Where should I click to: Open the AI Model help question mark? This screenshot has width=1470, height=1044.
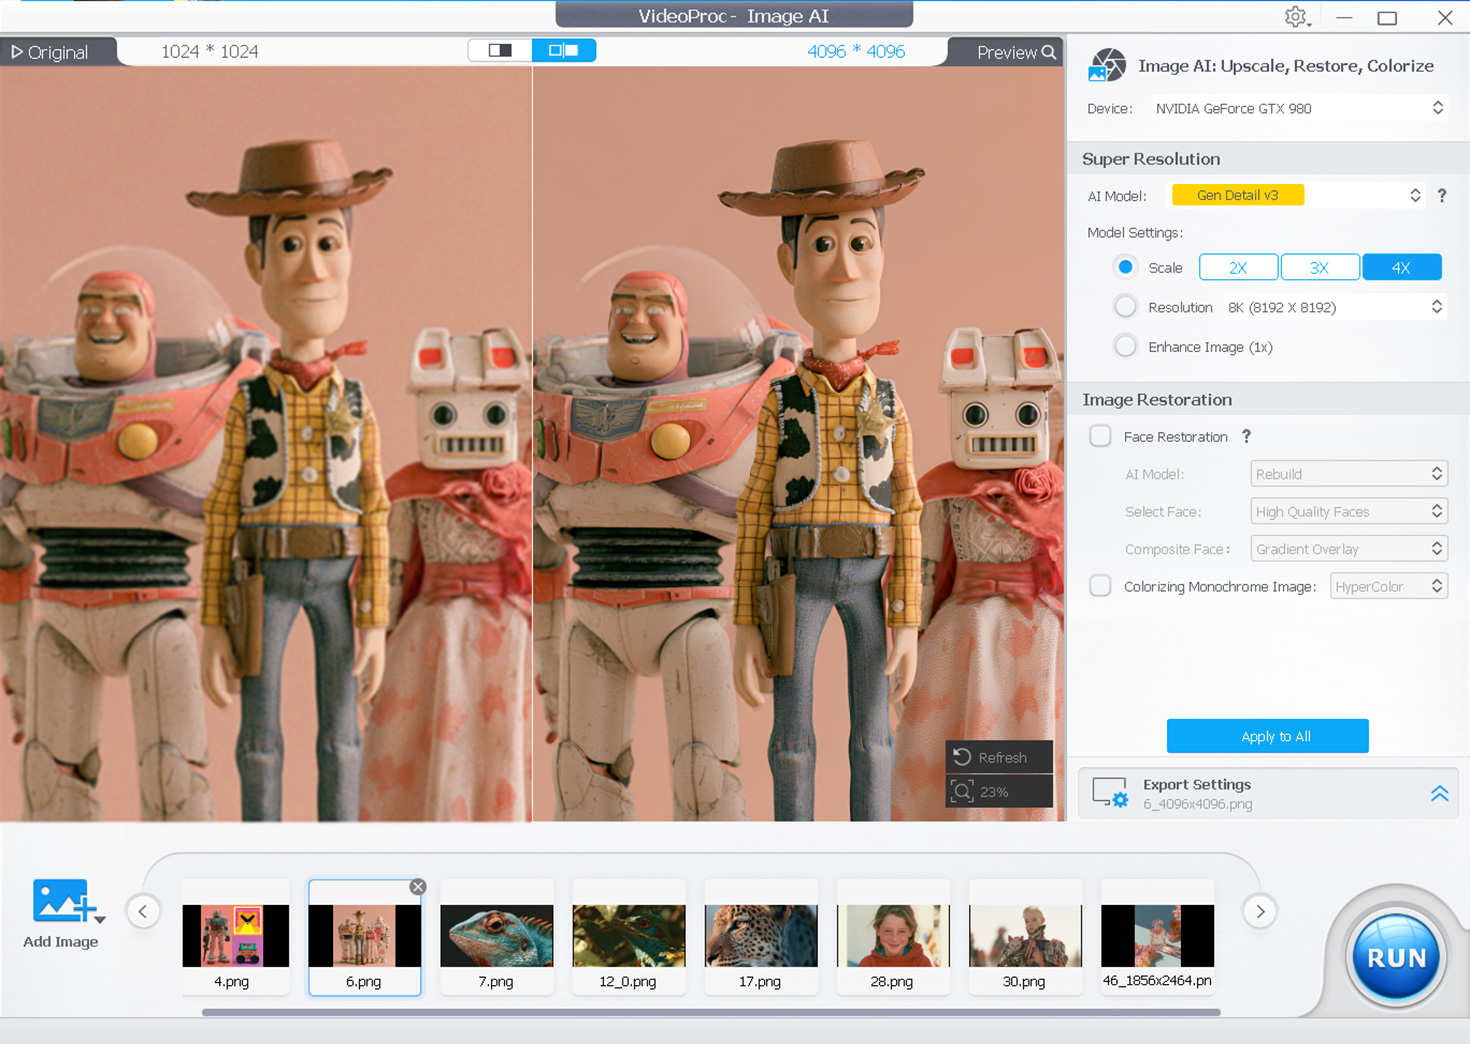point(1442,195)
